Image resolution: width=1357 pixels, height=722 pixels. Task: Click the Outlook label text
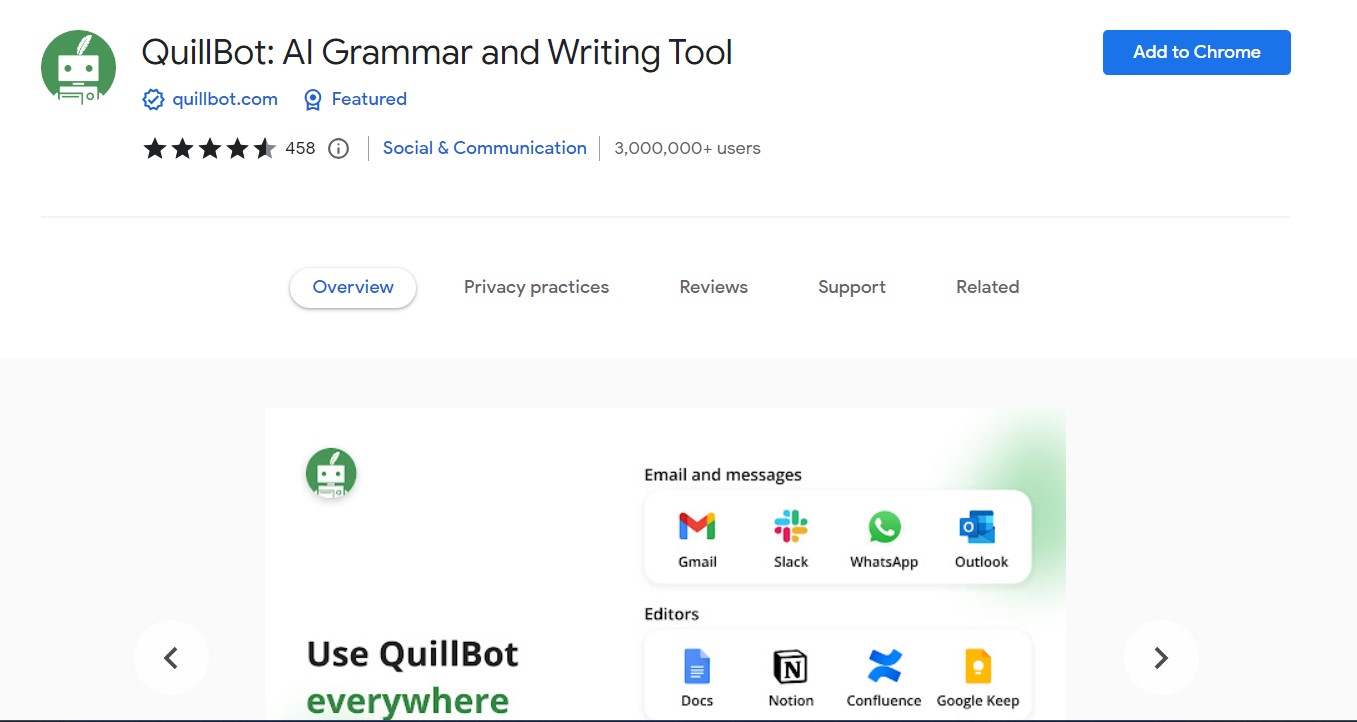click(981, 562)
